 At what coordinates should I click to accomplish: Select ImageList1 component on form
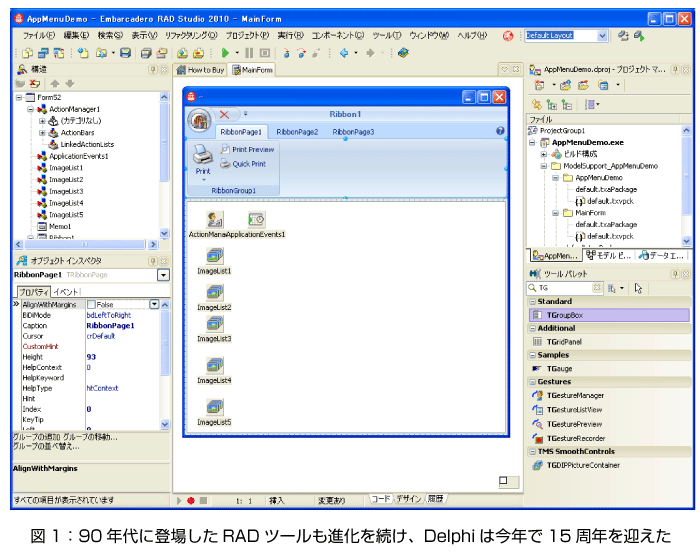[x=215, y=256]
